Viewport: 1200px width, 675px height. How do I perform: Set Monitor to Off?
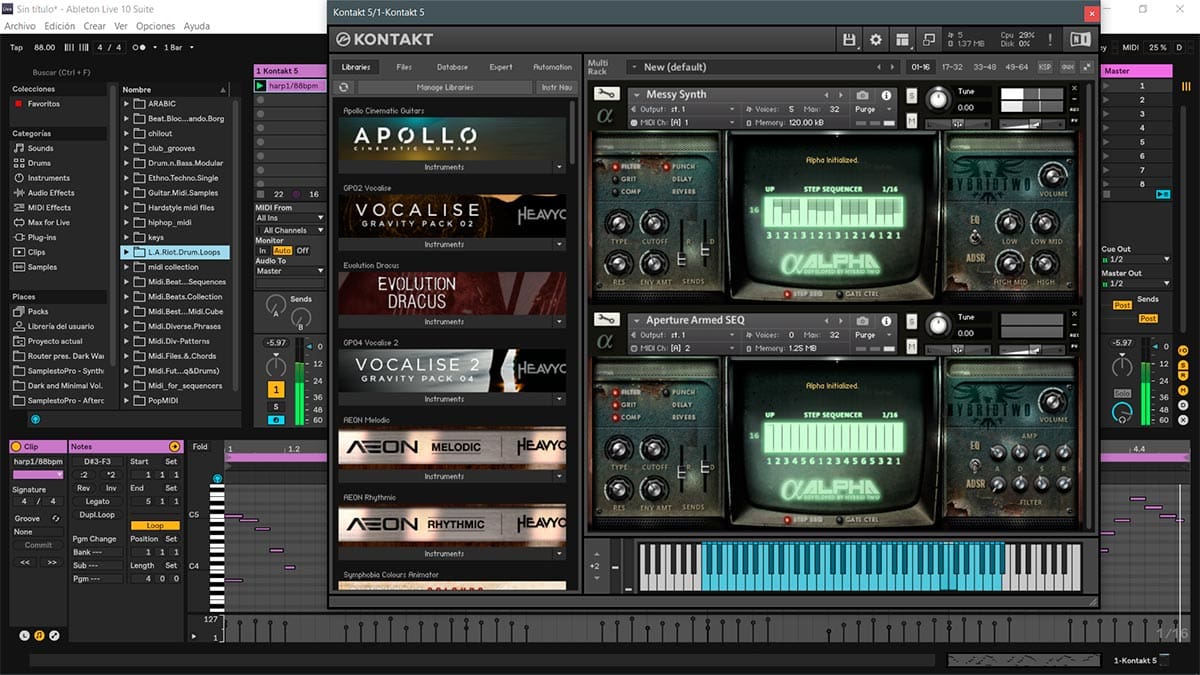[302, 250]
